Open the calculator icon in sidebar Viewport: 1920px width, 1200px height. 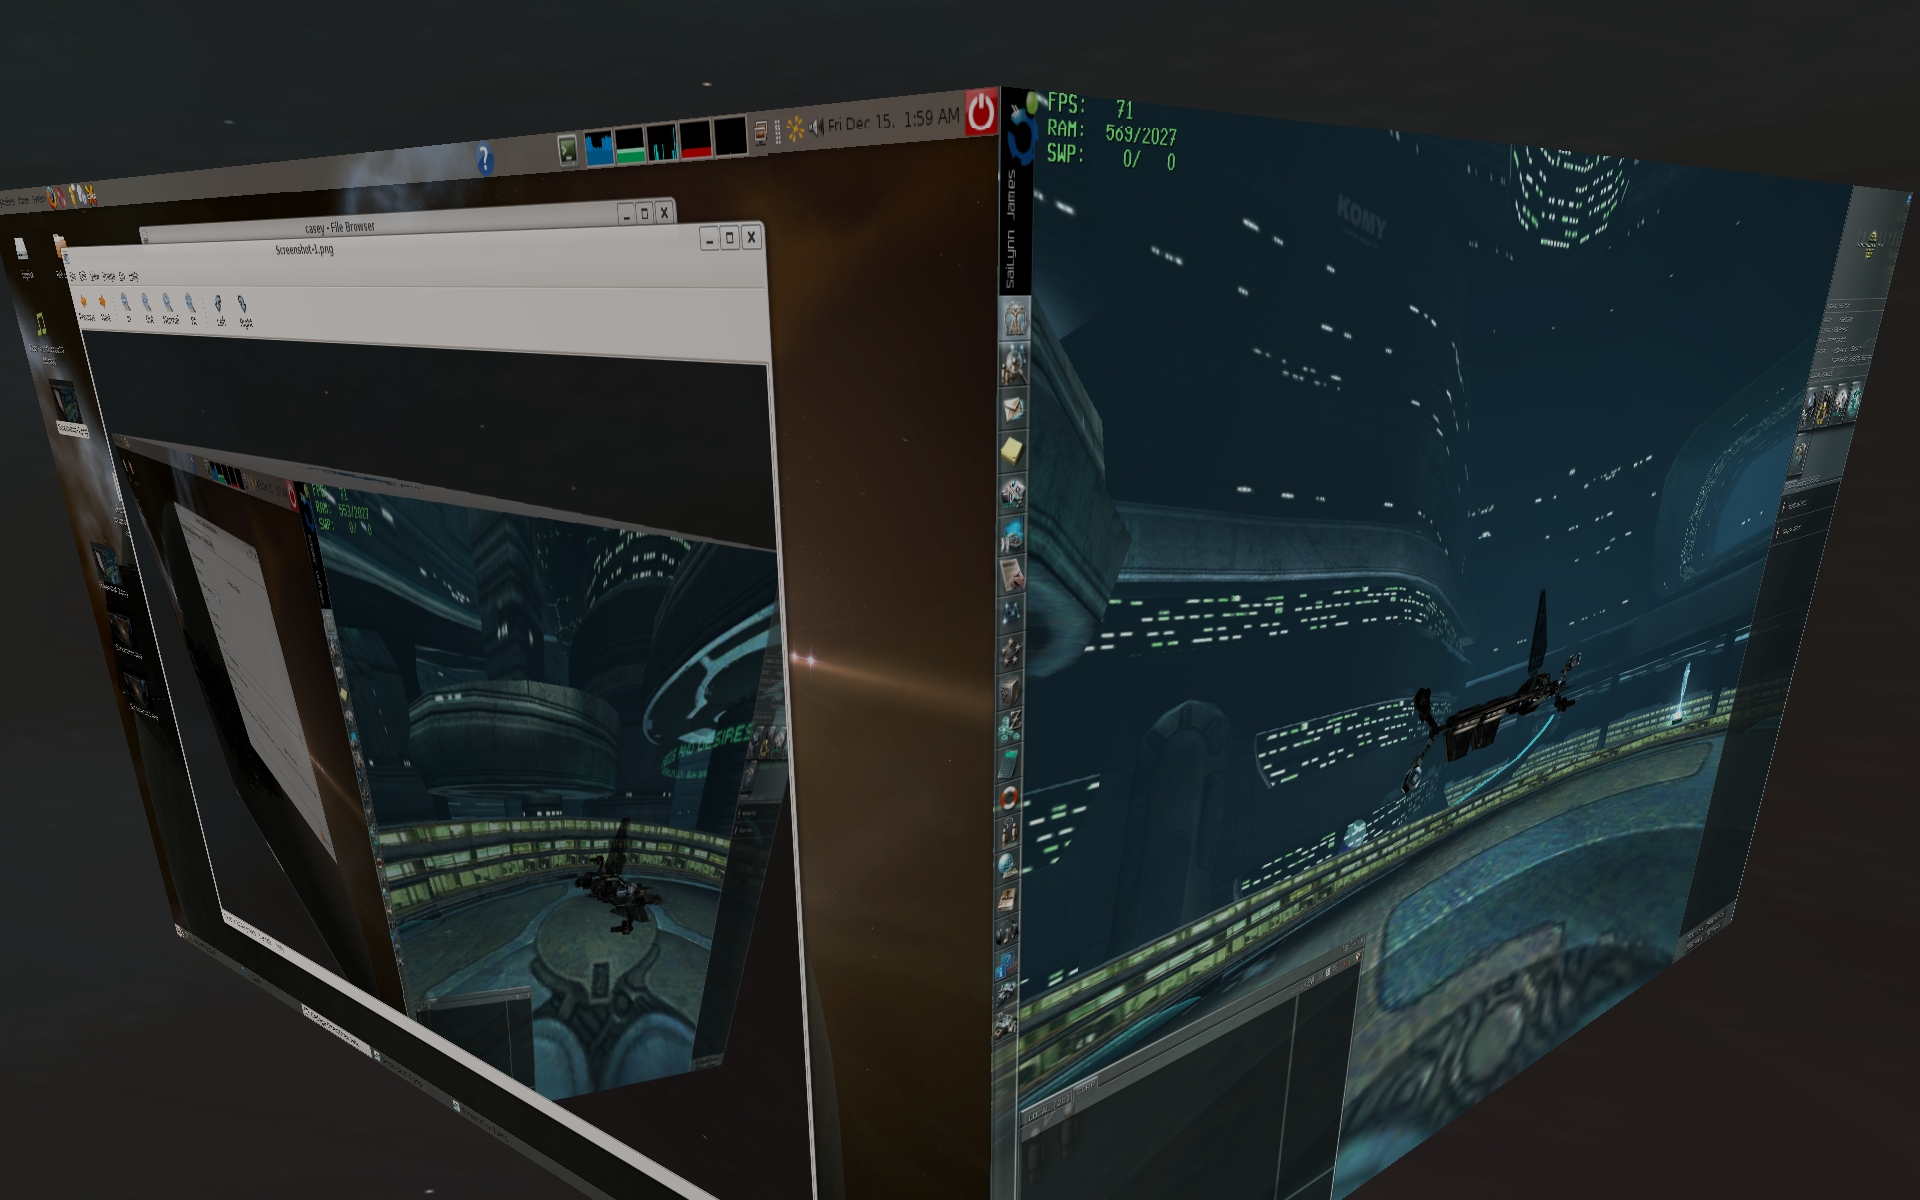[x=1009, y=765]
